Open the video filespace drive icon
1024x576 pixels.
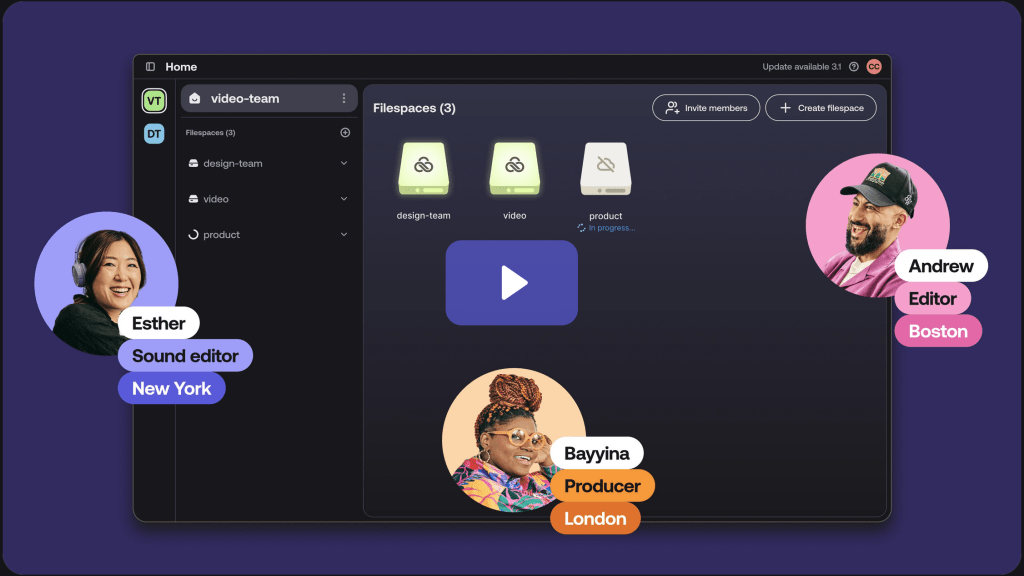(514, 169)
